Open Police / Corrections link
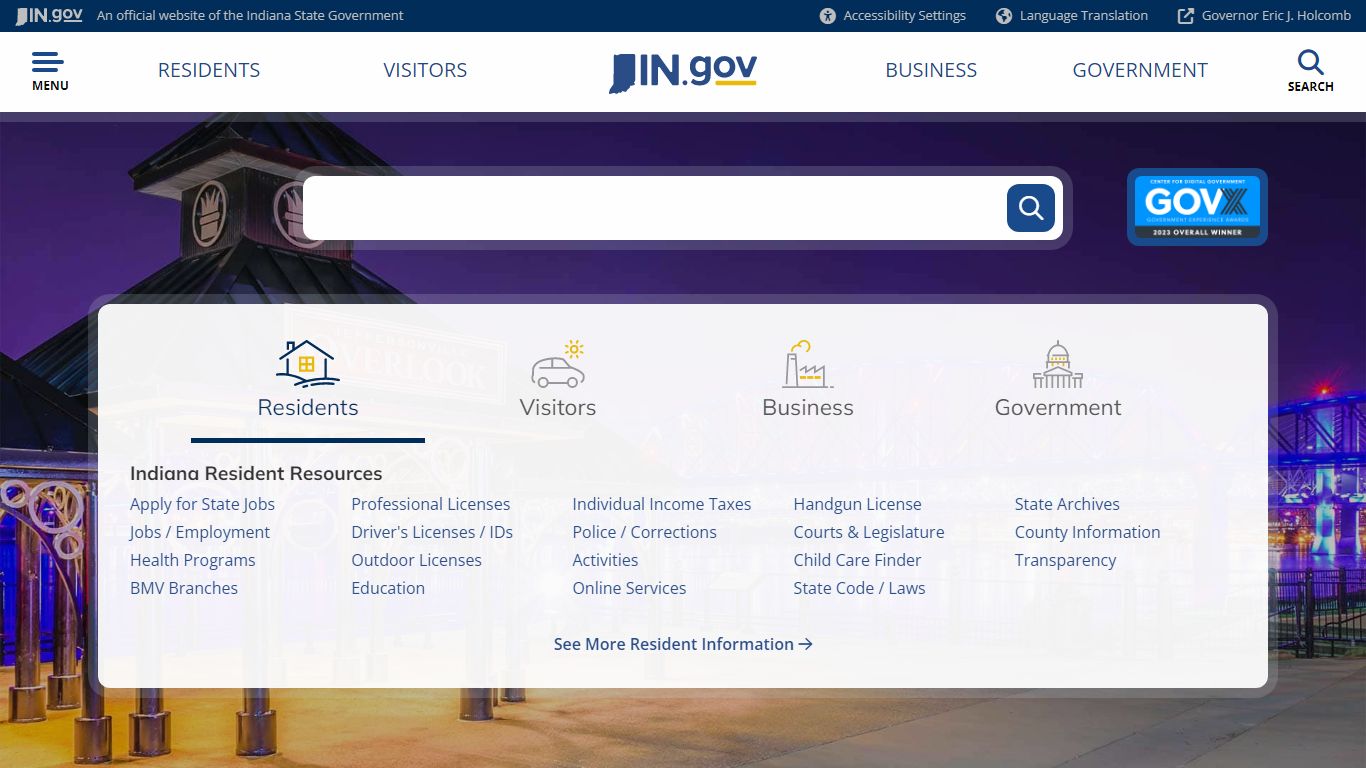This screenshot has width=1366, height=768. pyautogui.click(x=645, y=532)
